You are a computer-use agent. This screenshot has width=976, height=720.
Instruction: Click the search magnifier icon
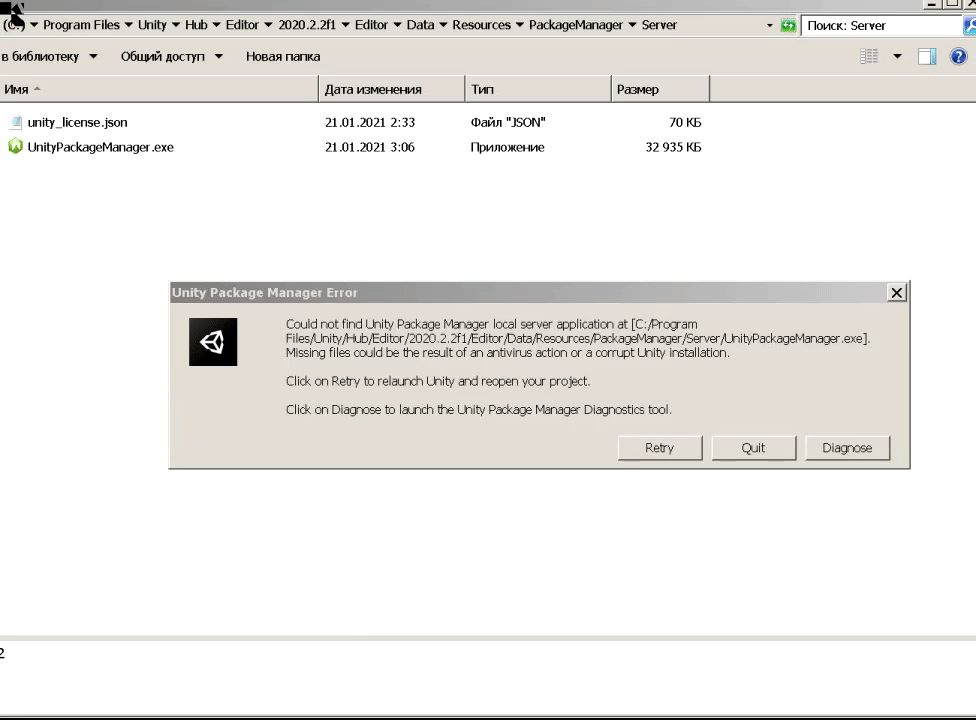coord(969,26)
